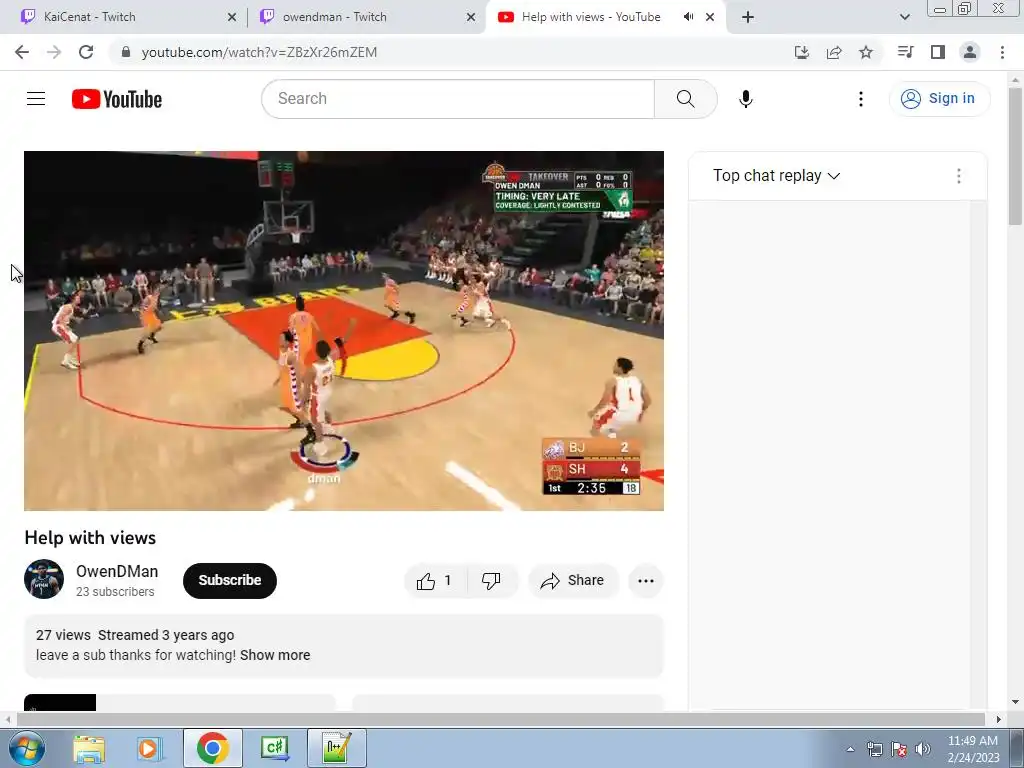
Task: Reload the current page
Action: pyautogui.click(x=86, y=52)
